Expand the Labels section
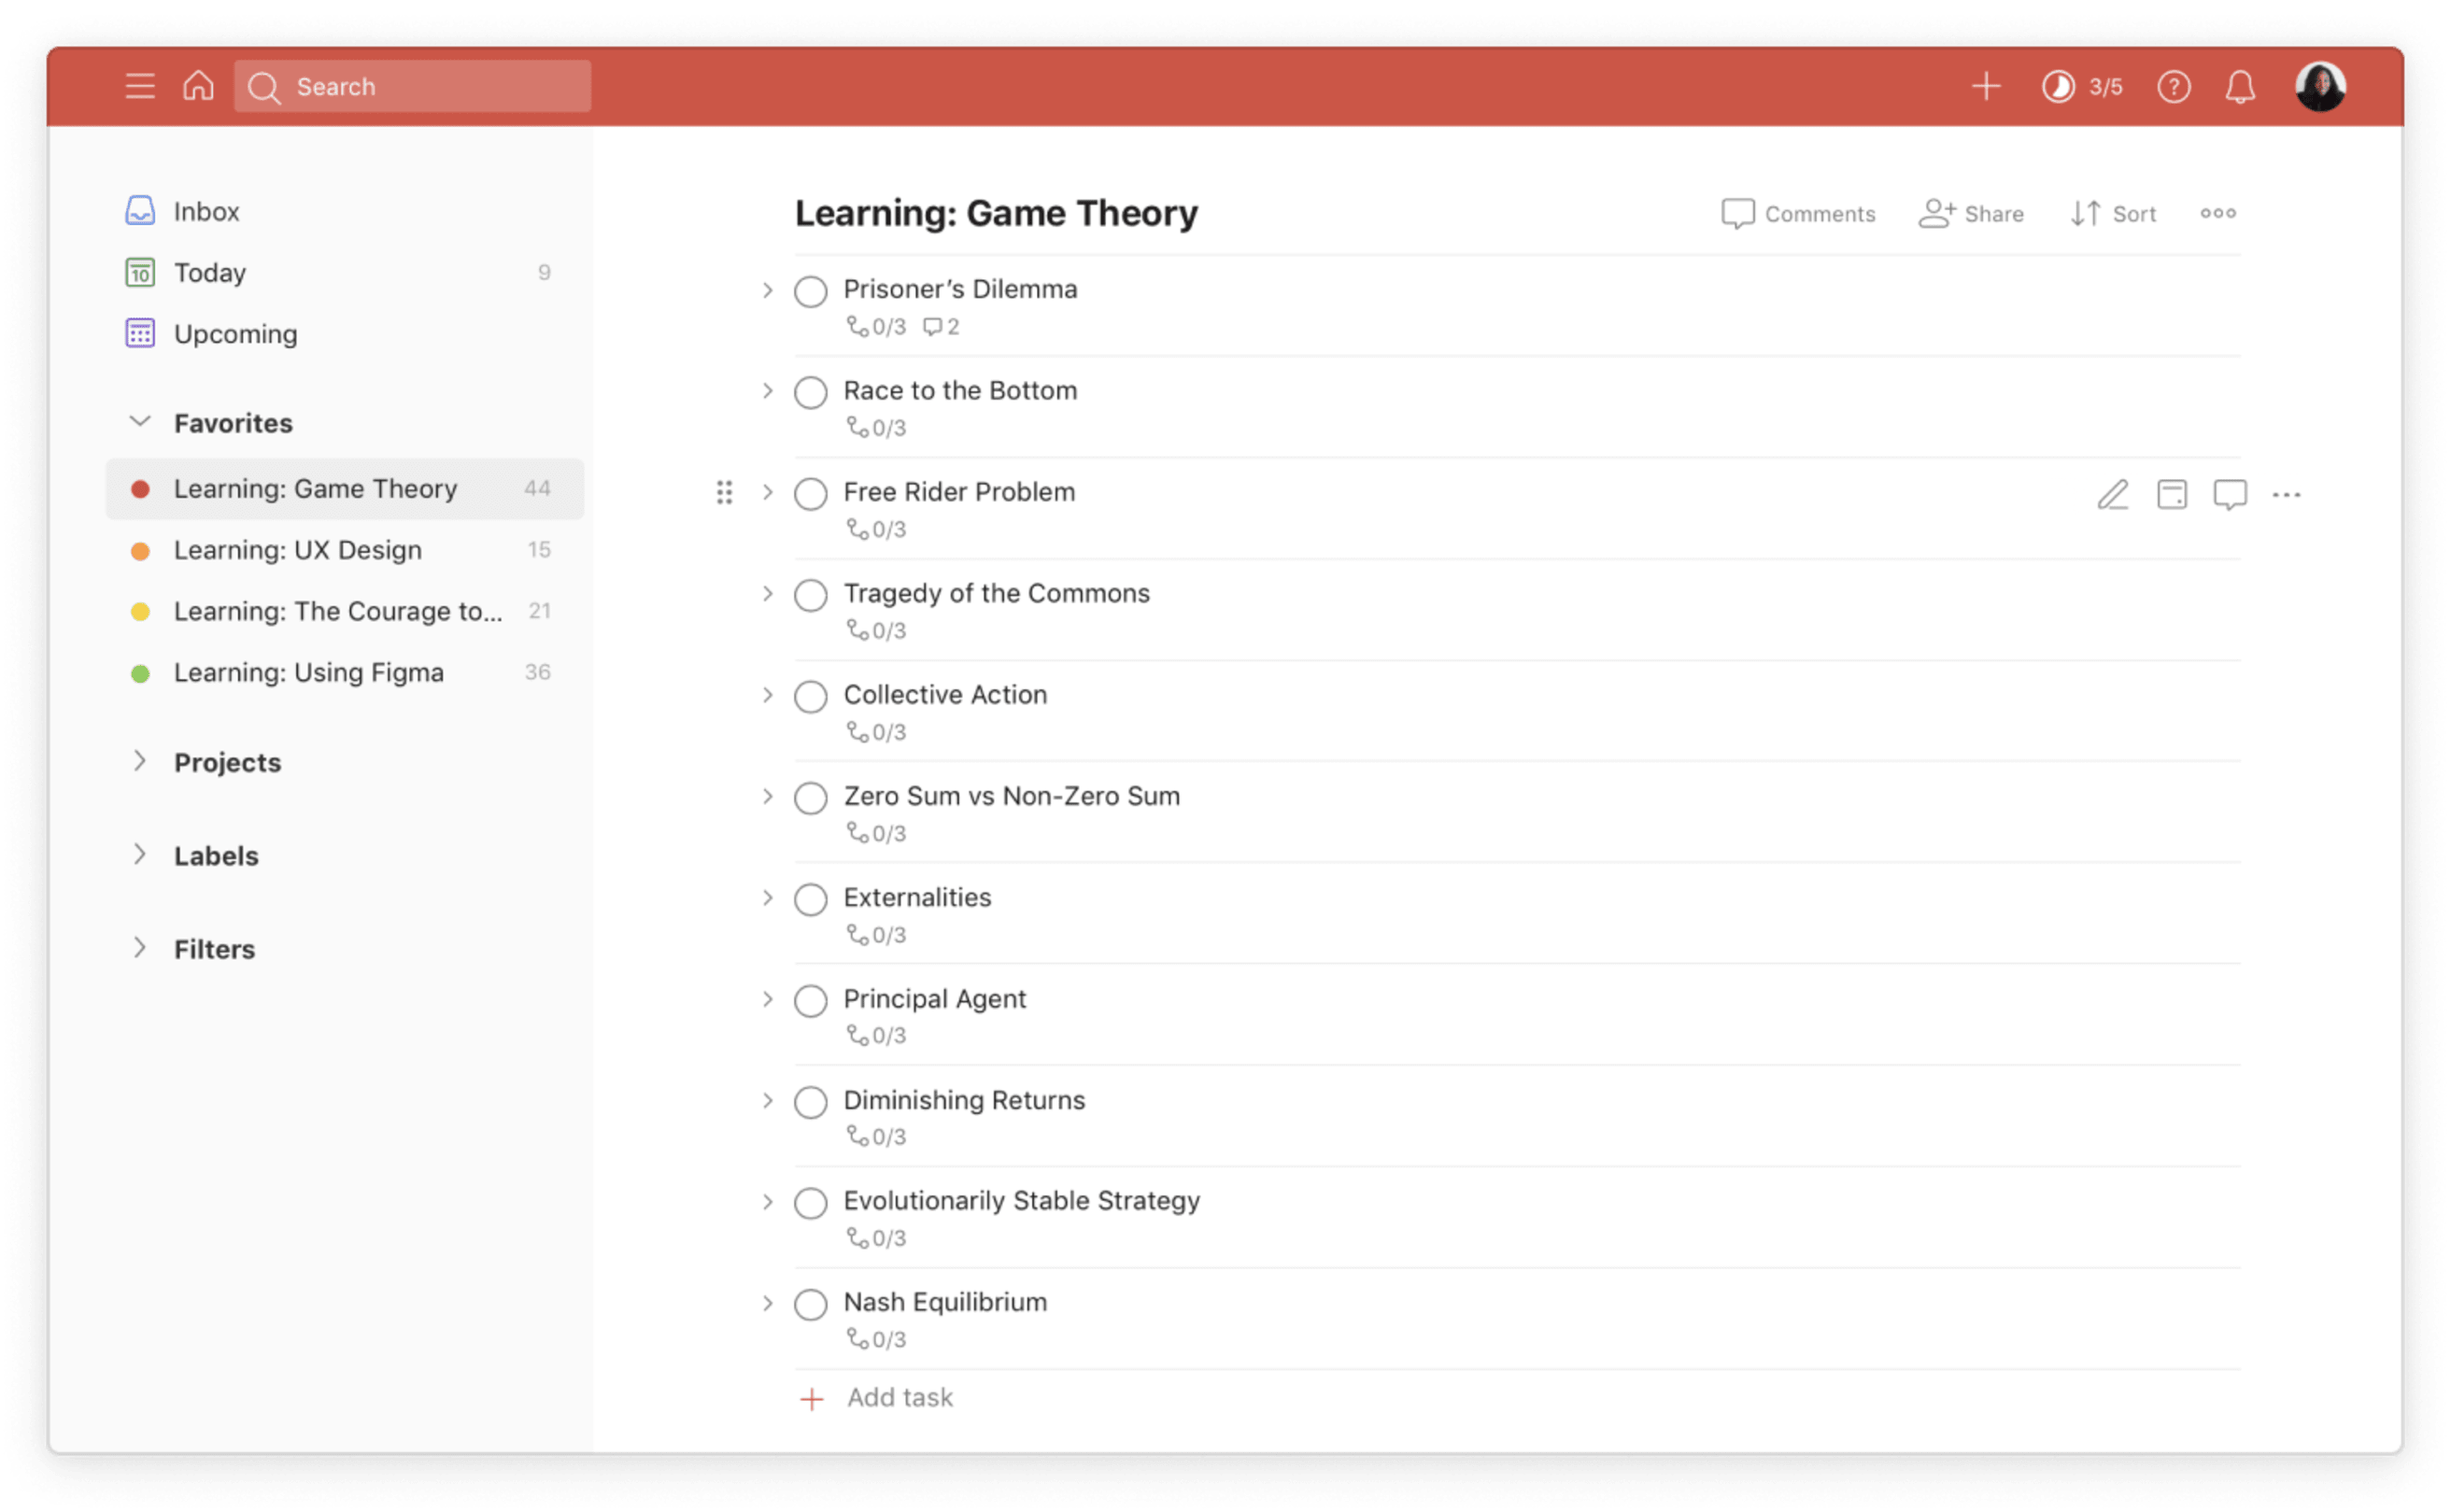 point(140,854)
